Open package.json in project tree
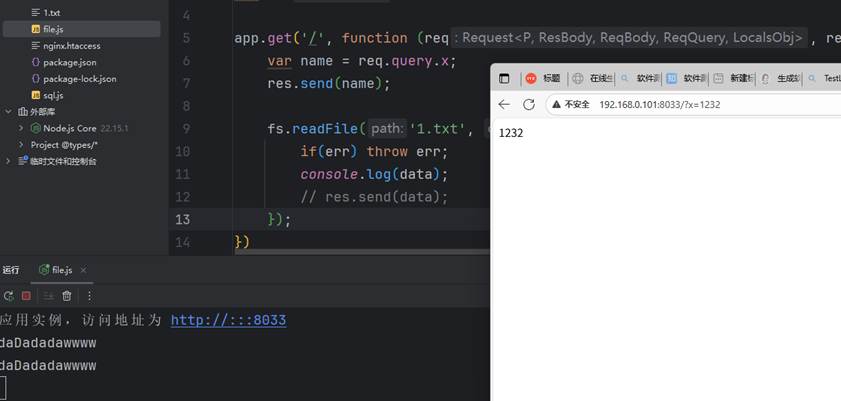 70,62
